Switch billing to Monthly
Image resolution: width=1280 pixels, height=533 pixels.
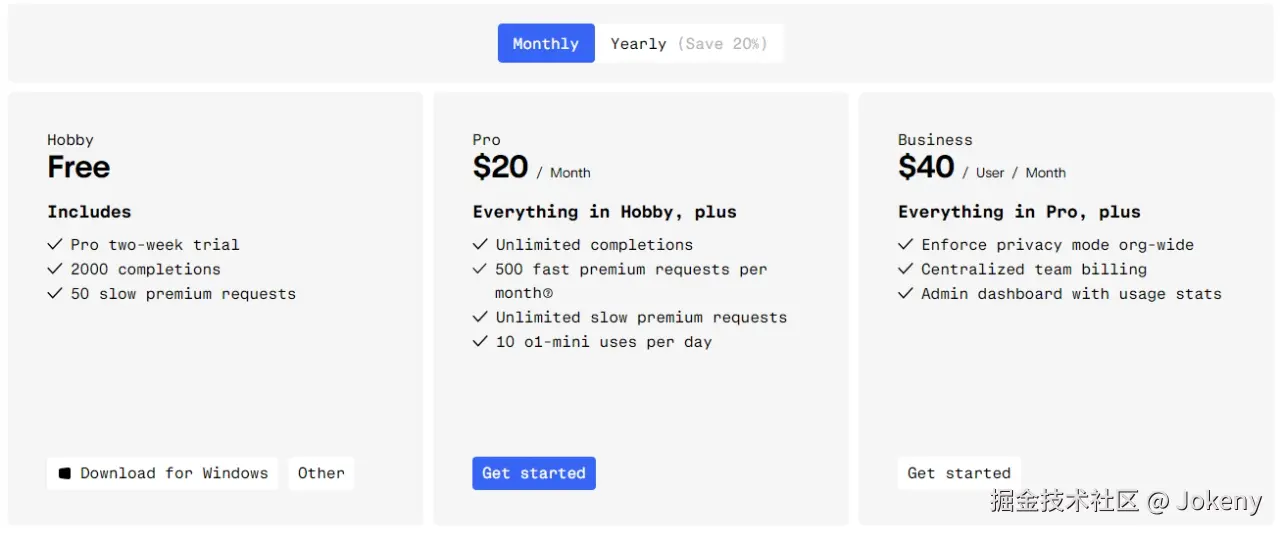pos(545,44)
